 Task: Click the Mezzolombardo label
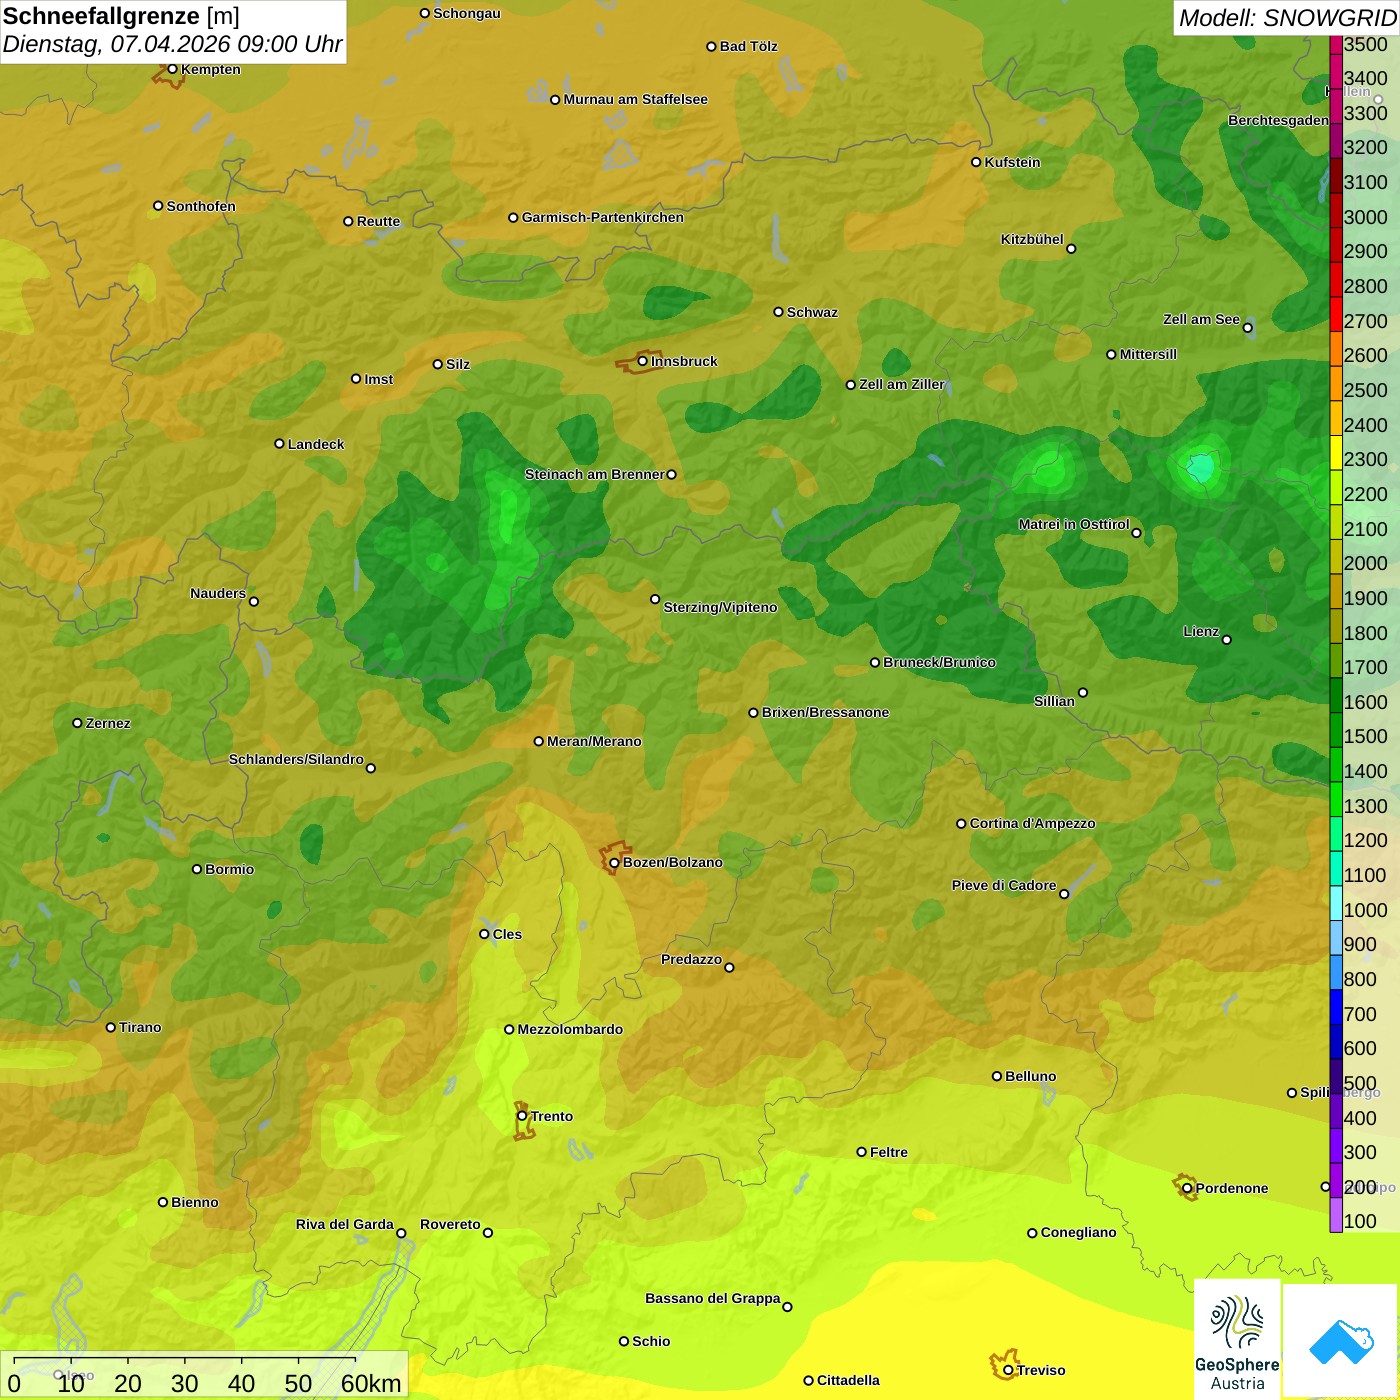click(570, 1029)
